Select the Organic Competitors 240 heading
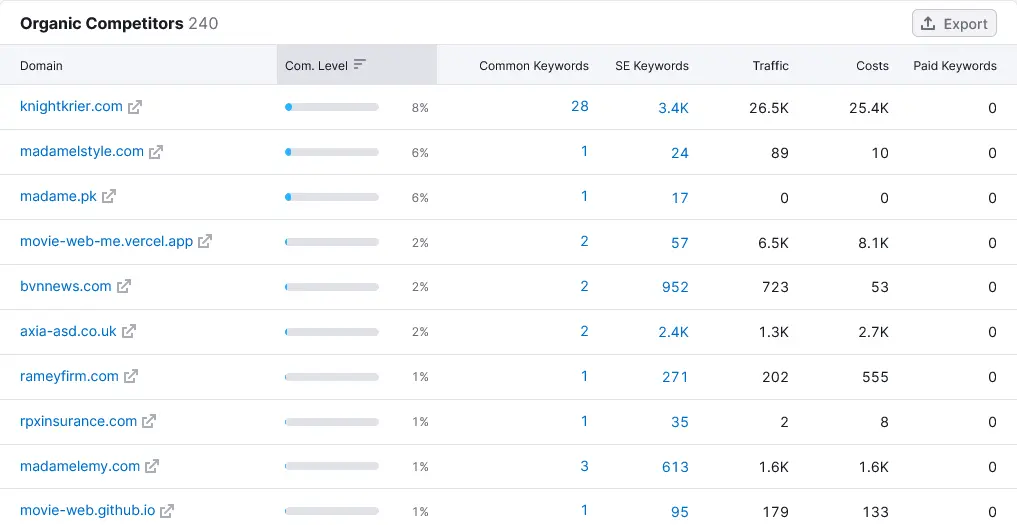Screen dimensions: 1017x525 [x=119, y=23]
